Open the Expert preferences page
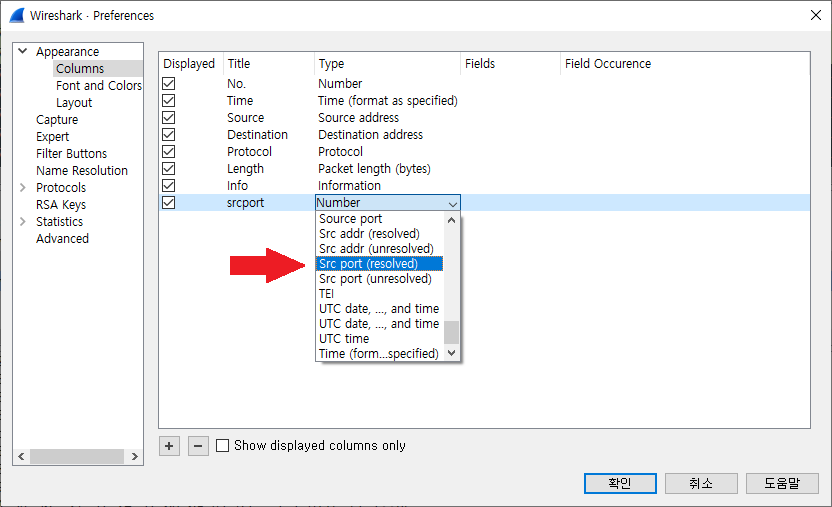Image resolution: width=832 pixels, height=507 pixels. point(53,136)
